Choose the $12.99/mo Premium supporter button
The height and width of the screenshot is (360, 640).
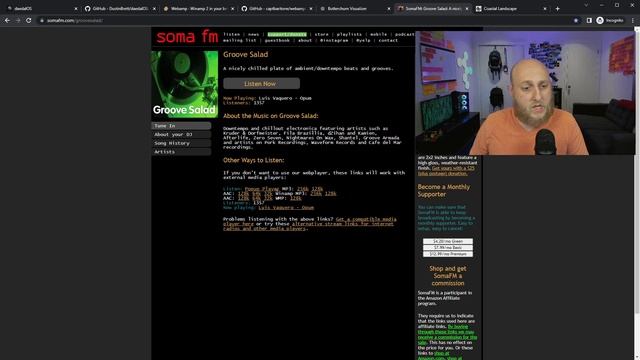click(x=448, y=254)
